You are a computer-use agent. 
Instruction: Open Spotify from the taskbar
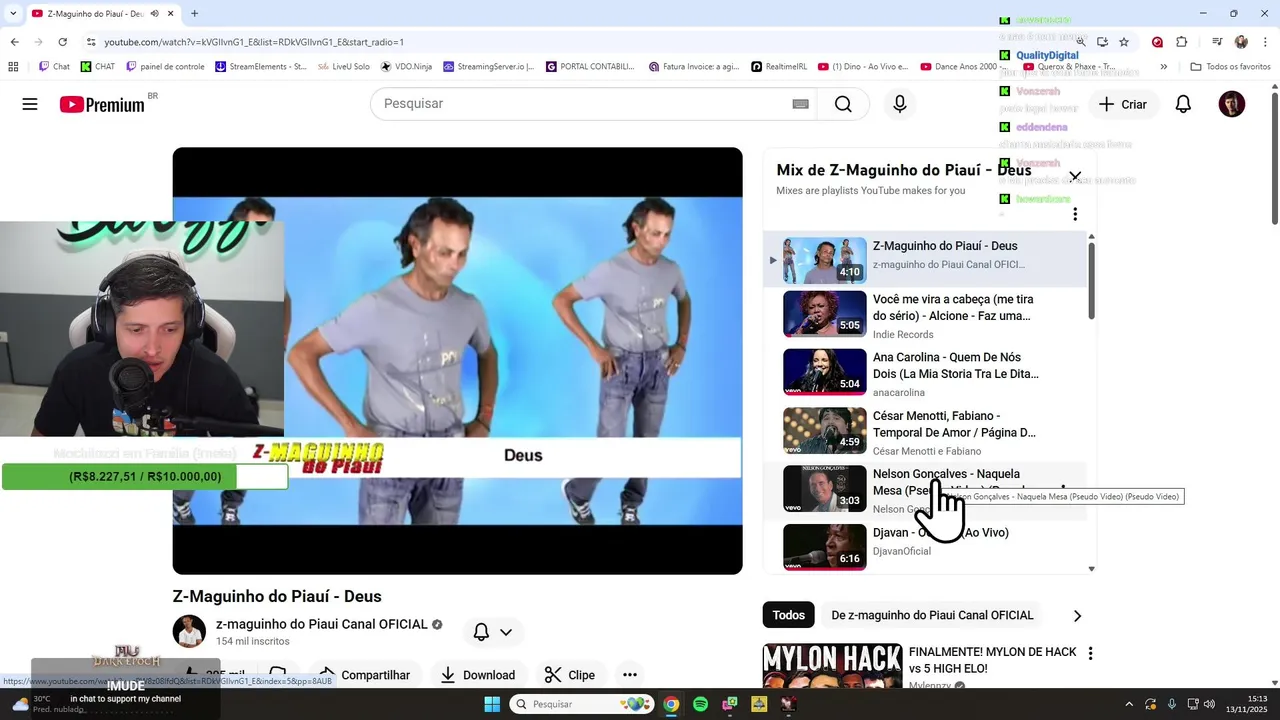click(x=700, y=704)
